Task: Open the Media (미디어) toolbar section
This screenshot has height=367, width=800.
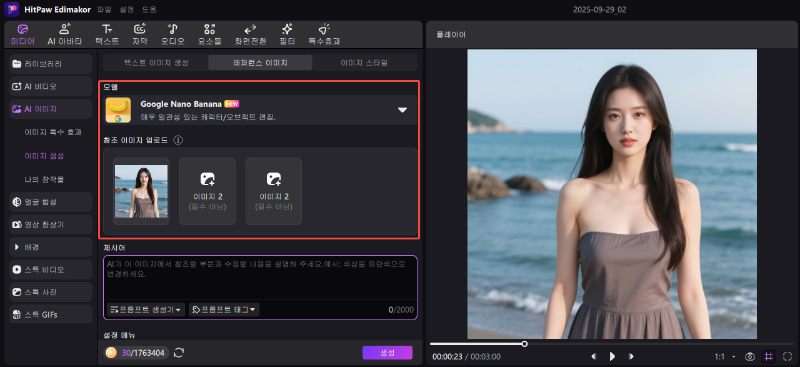Action: 22,35
